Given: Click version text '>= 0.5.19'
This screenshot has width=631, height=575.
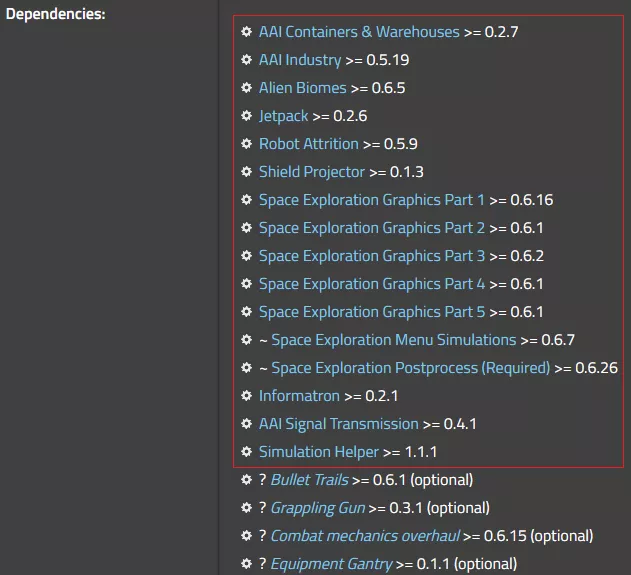Looking at the screenshot, I should 377,60.
